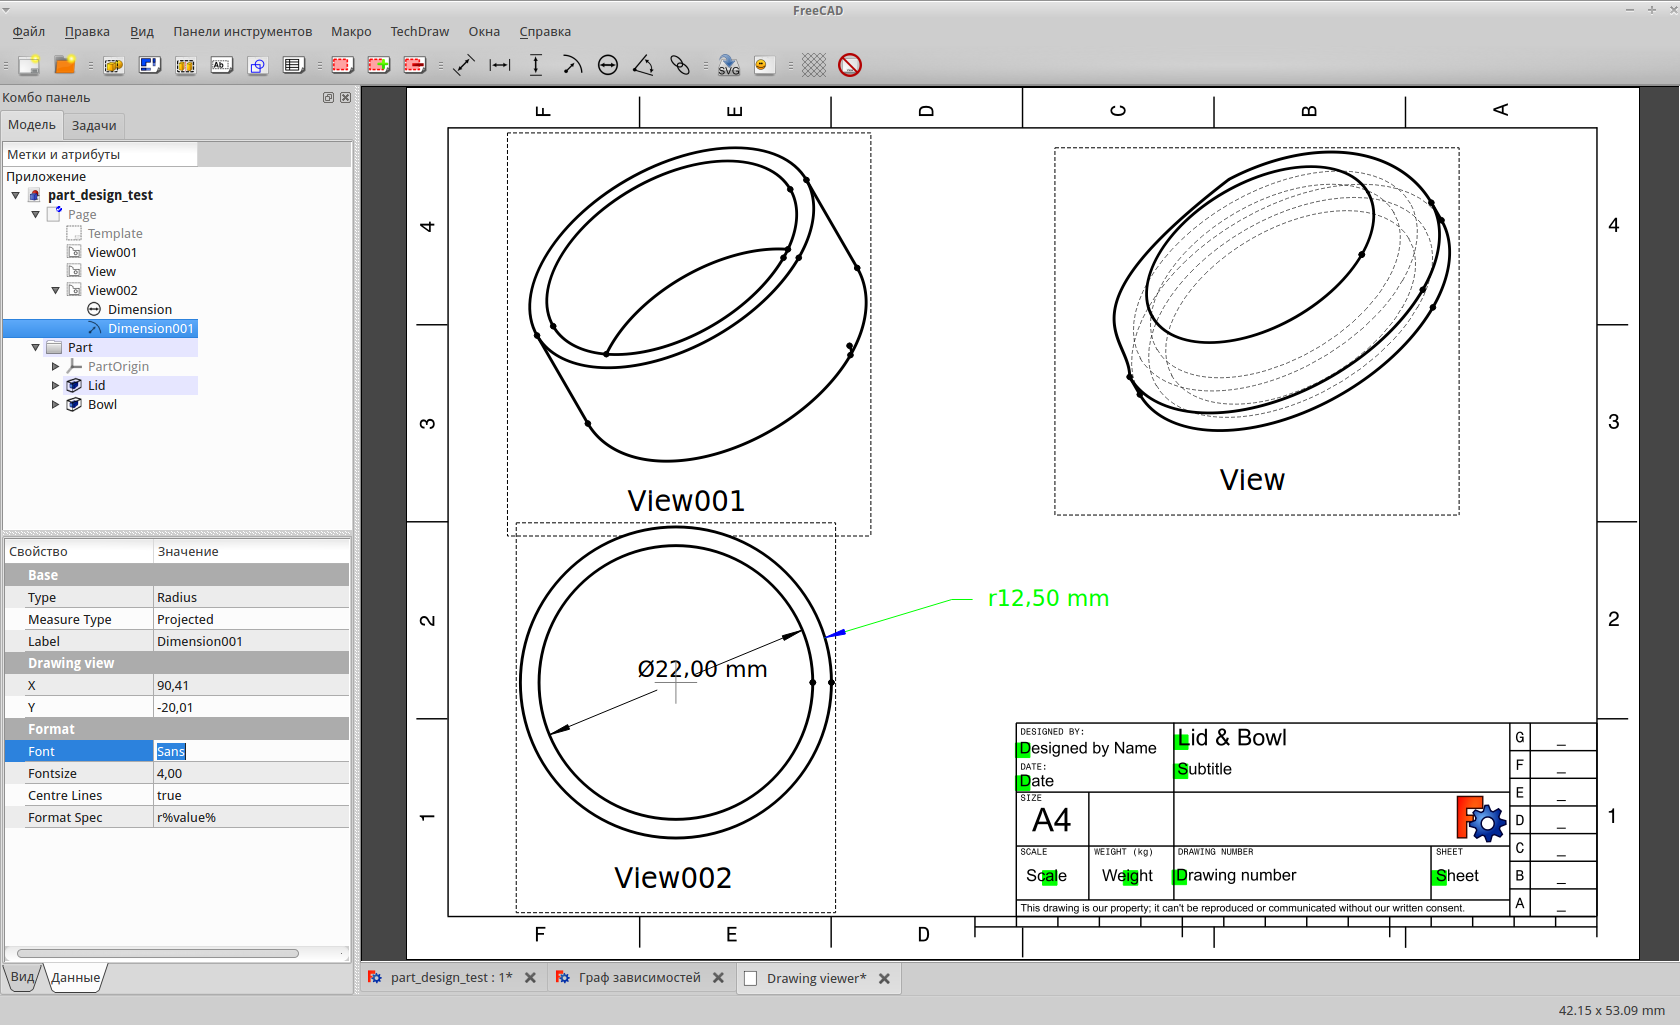Open the TechDraw menu

point(419,31)
